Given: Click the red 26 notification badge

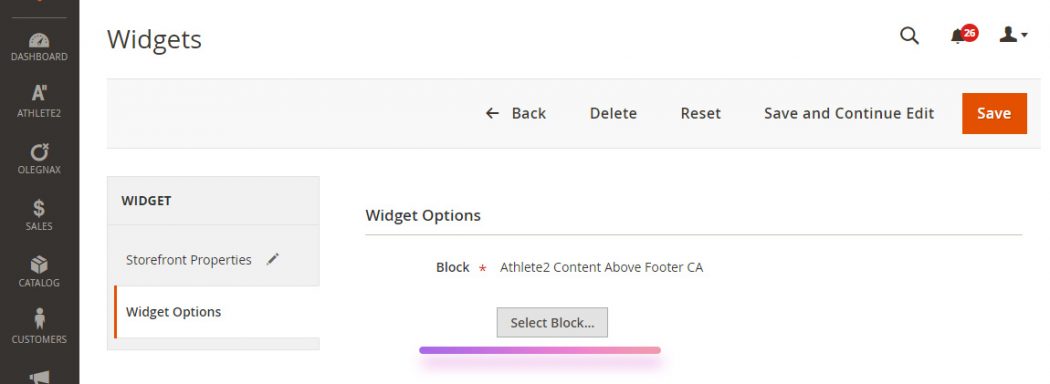Looking at the screenshot, I should [969, 33].
